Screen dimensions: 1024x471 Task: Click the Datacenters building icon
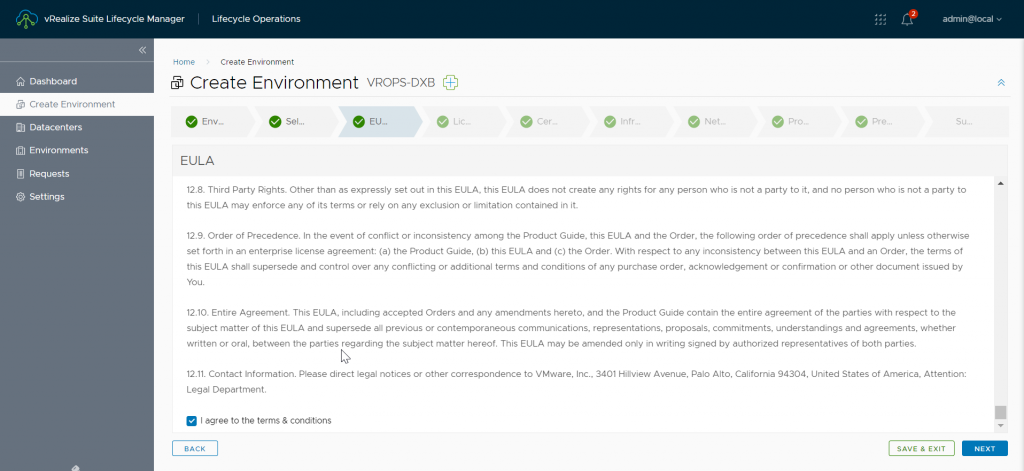pyautogui.click(x=20, y=127)
